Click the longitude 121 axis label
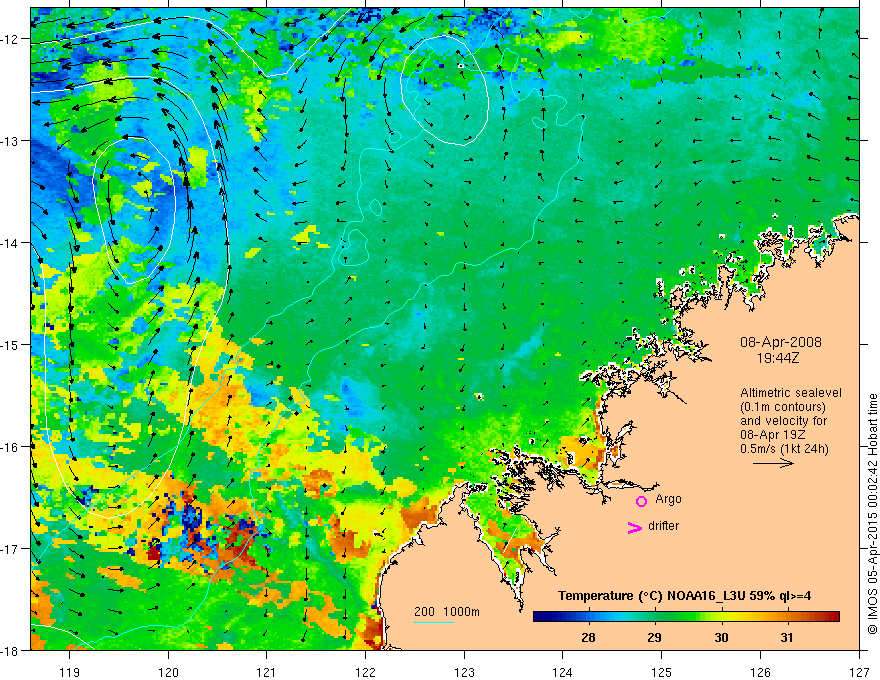This screenshot has height=680, width=880. [266, 672]
